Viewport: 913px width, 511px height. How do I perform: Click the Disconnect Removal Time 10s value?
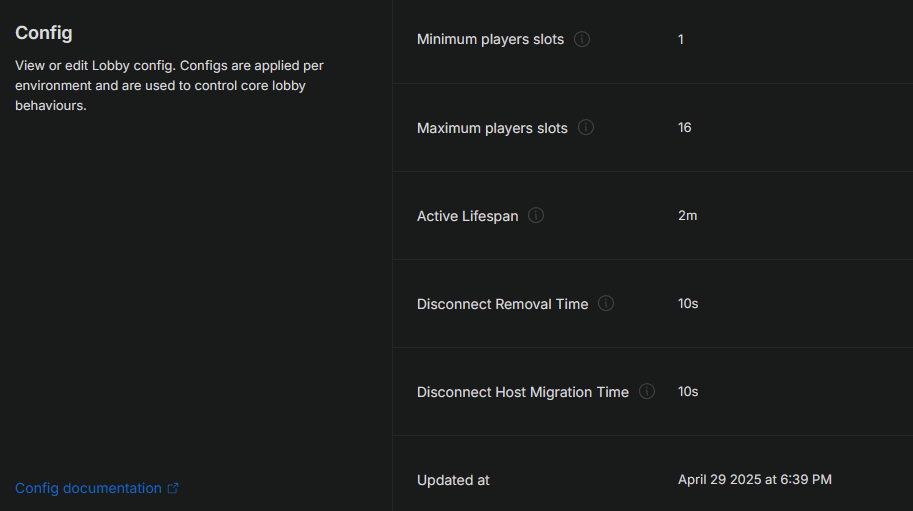(688, 304)
